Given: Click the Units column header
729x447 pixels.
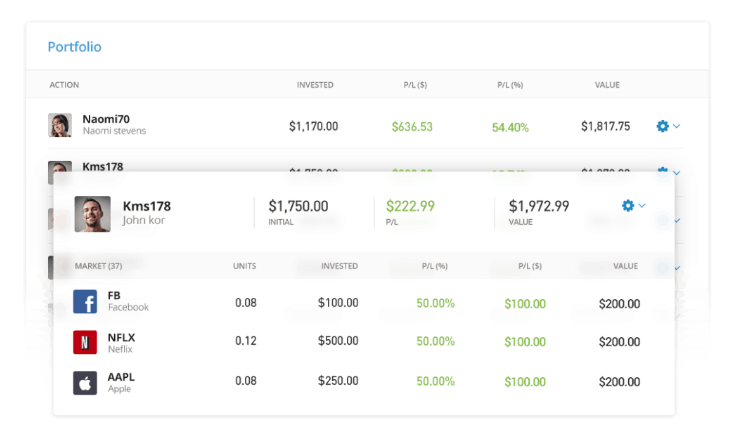Looking at the screenshot, I should (244, 266).
